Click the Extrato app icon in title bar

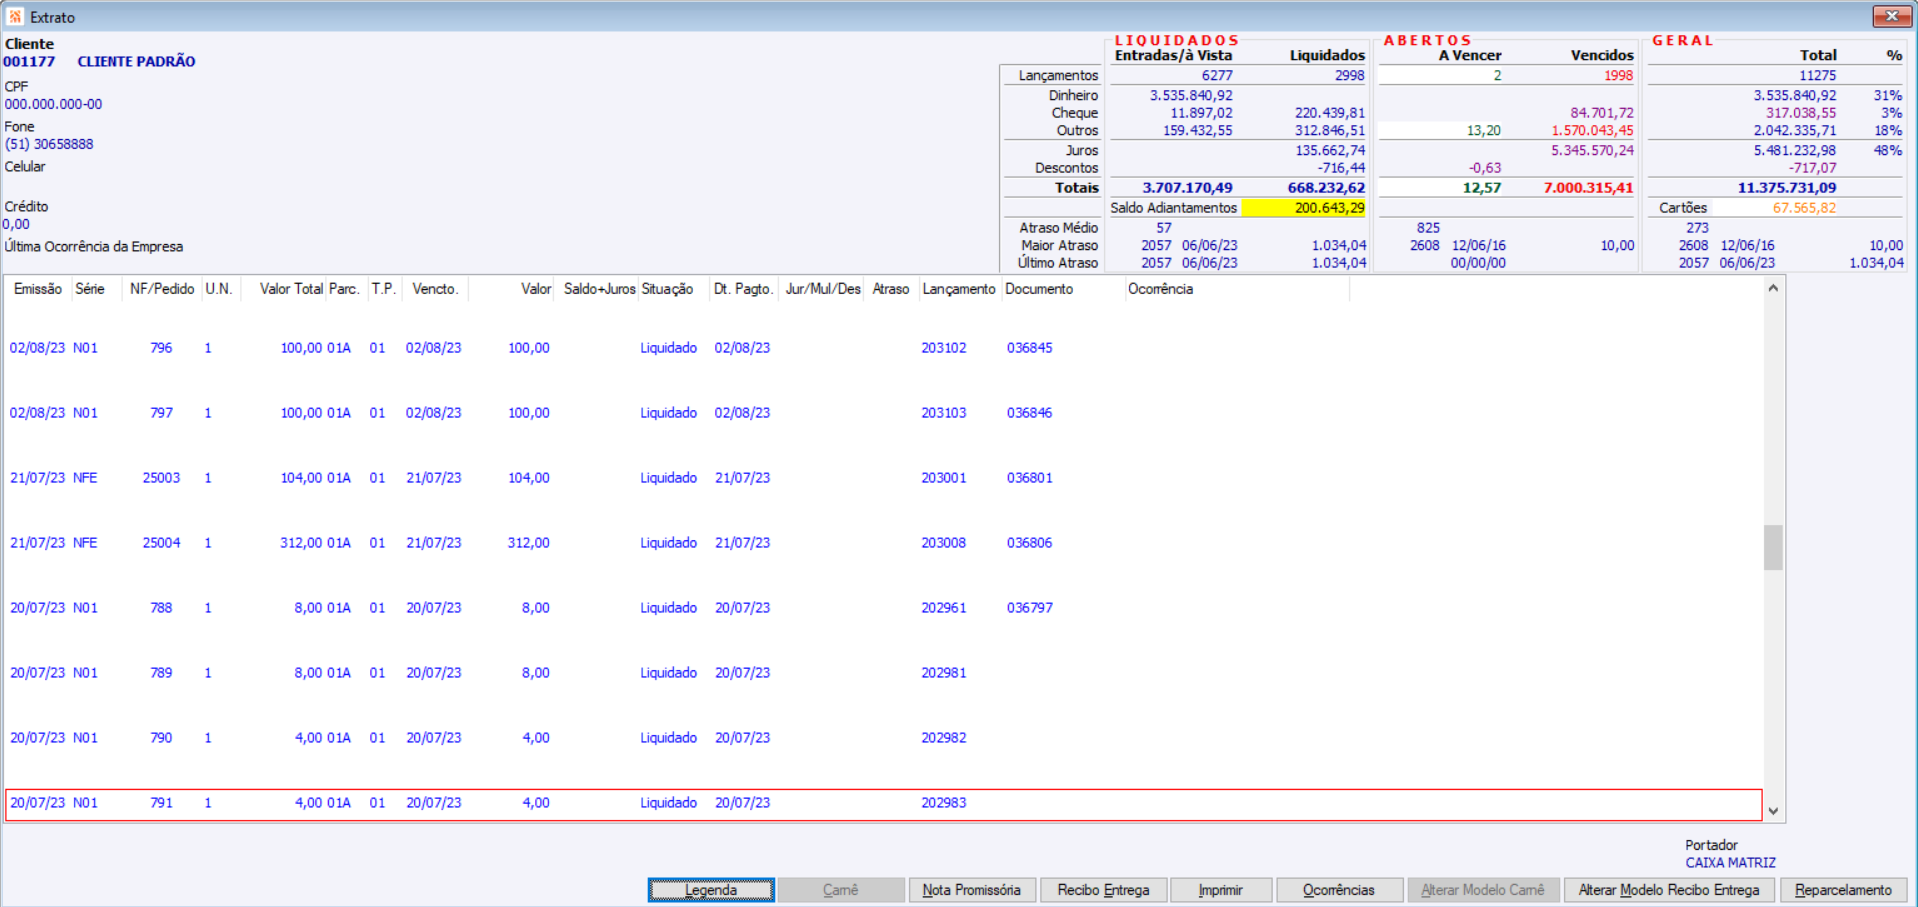(15, 17)
